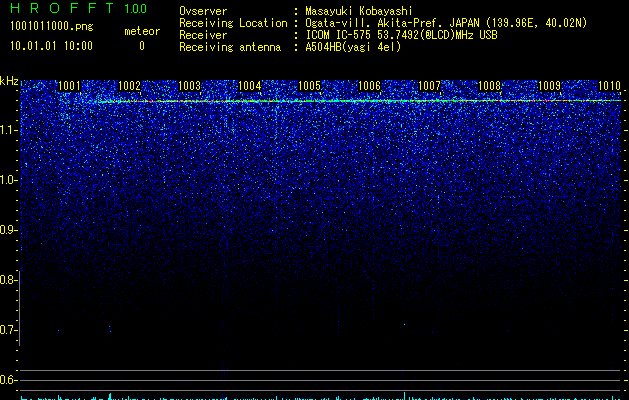
Task: Click the 1.1 kHz axis label
Action: coord(7,130)
